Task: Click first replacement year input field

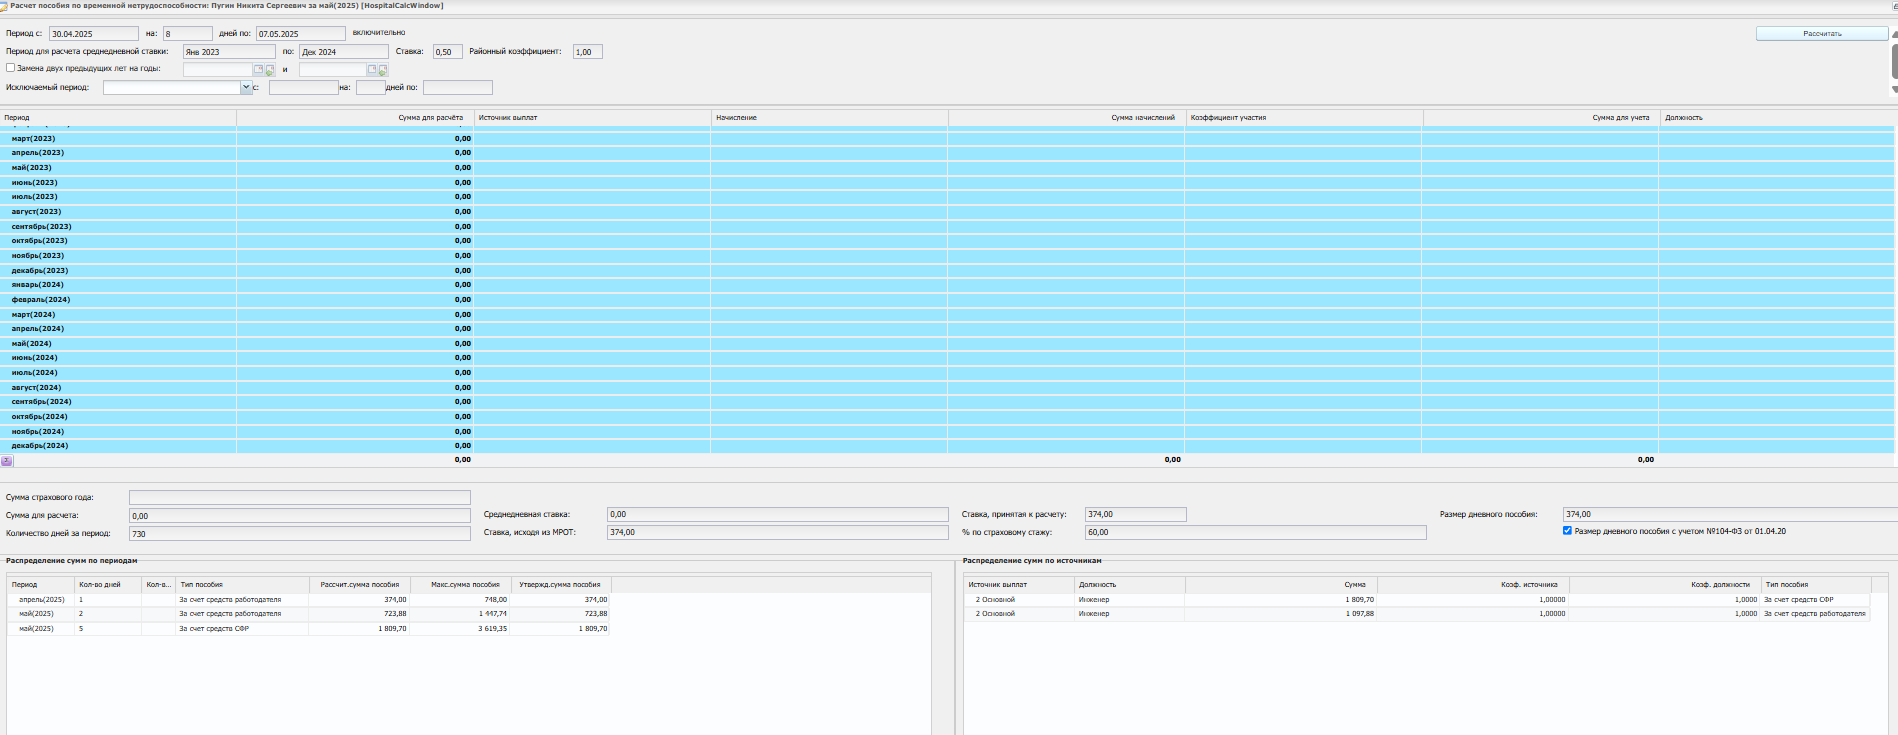Action: point(218,70)
